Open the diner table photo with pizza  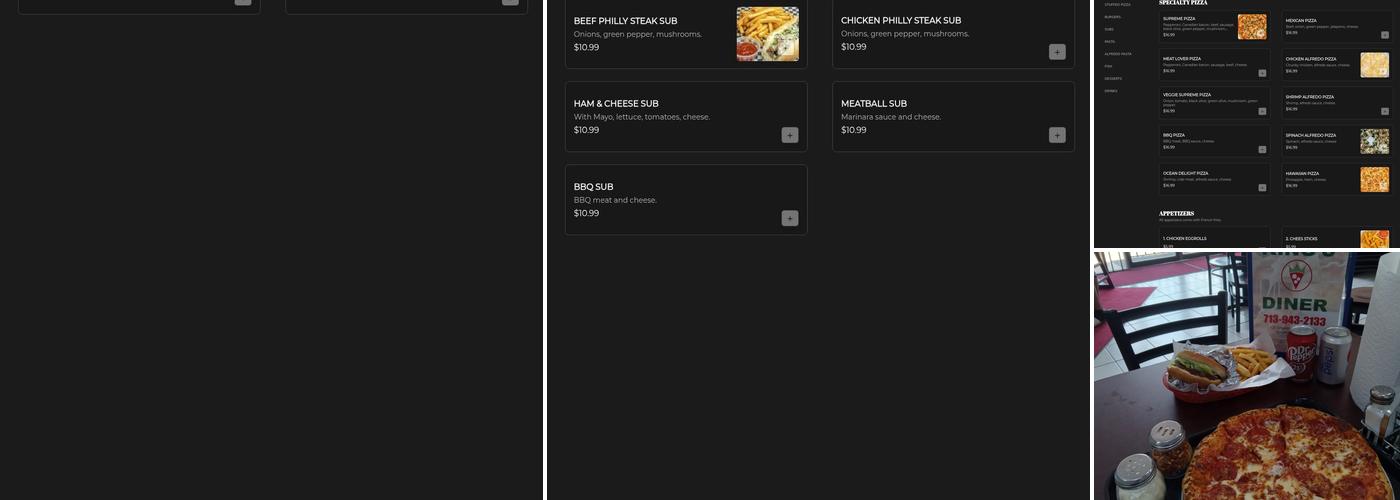1247,376
